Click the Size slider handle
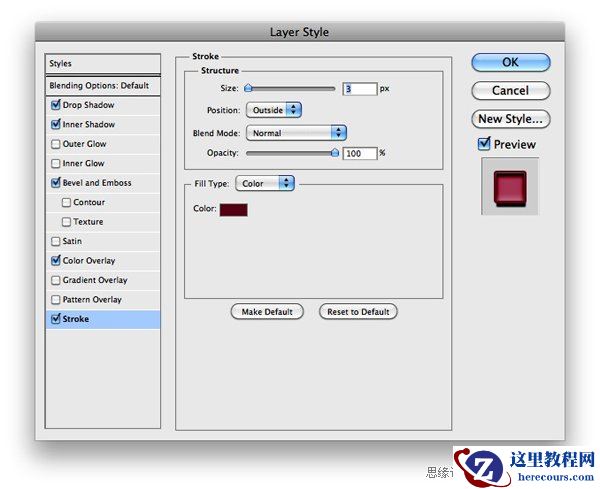This screenshot has width=600, height=489. tap(248, 89)
